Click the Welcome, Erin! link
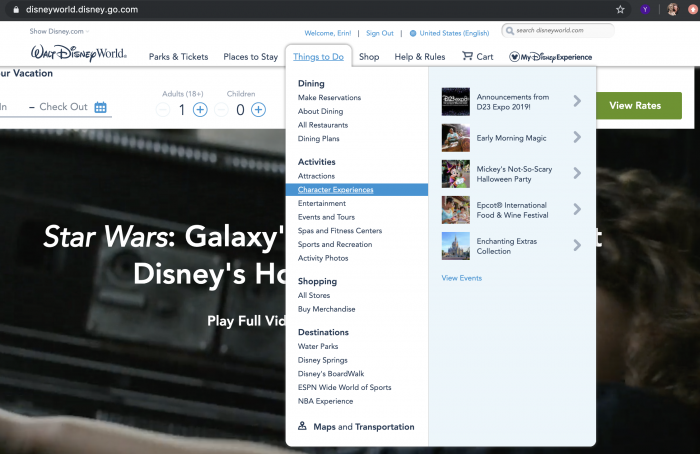 (x=328, y=33)
